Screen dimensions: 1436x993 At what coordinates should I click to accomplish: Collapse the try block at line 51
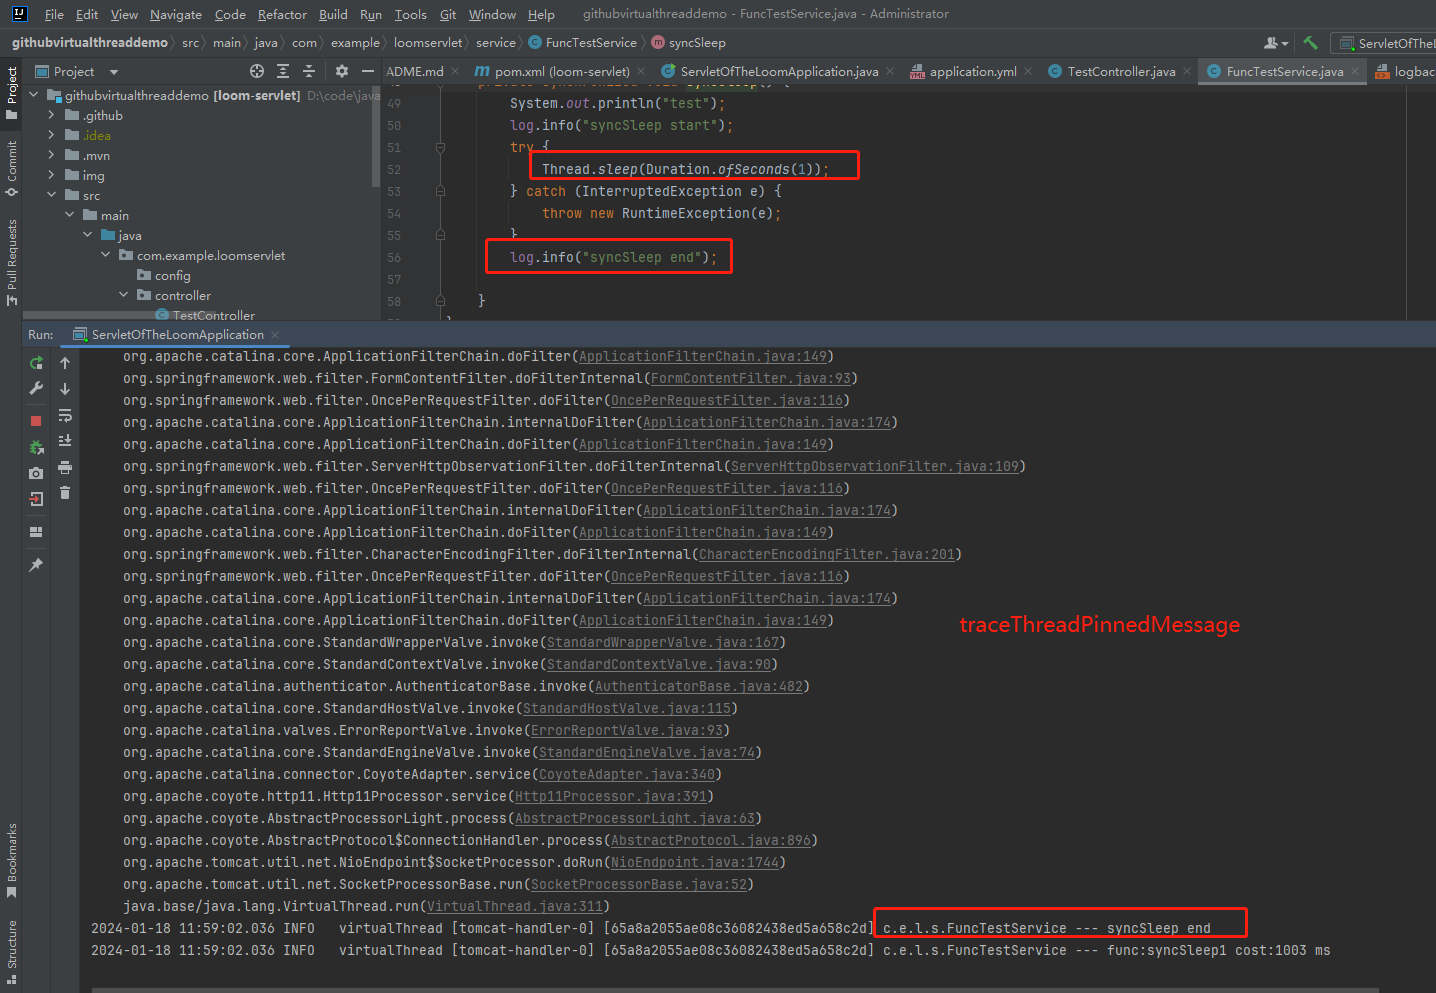(x=439, y=147)
